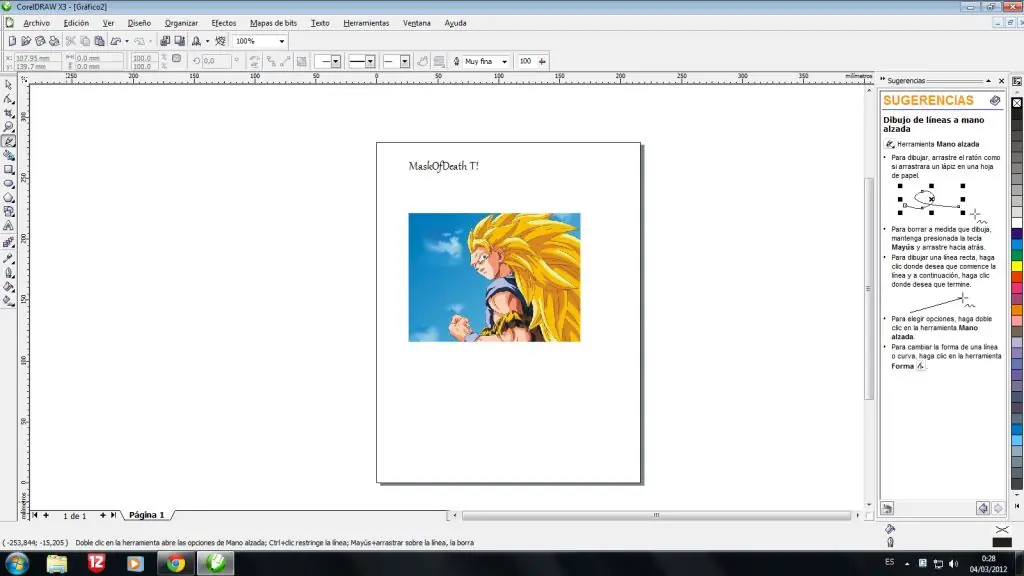Toggle the lock ratio button in property bar
This screenshot has height=576, width=1024.
coord(176,59)
